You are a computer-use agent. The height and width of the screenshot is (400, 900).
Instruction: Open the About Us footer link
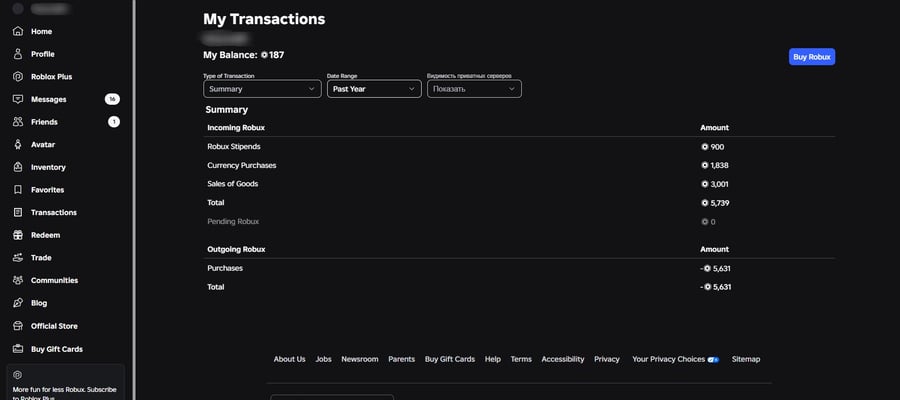[289, 359]
